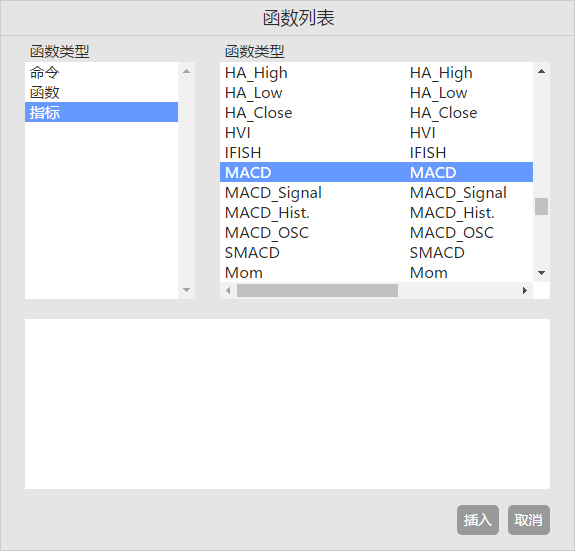Screen dimensions: 575x551
Task: Select the 命令 category
Action: (101, 72)
